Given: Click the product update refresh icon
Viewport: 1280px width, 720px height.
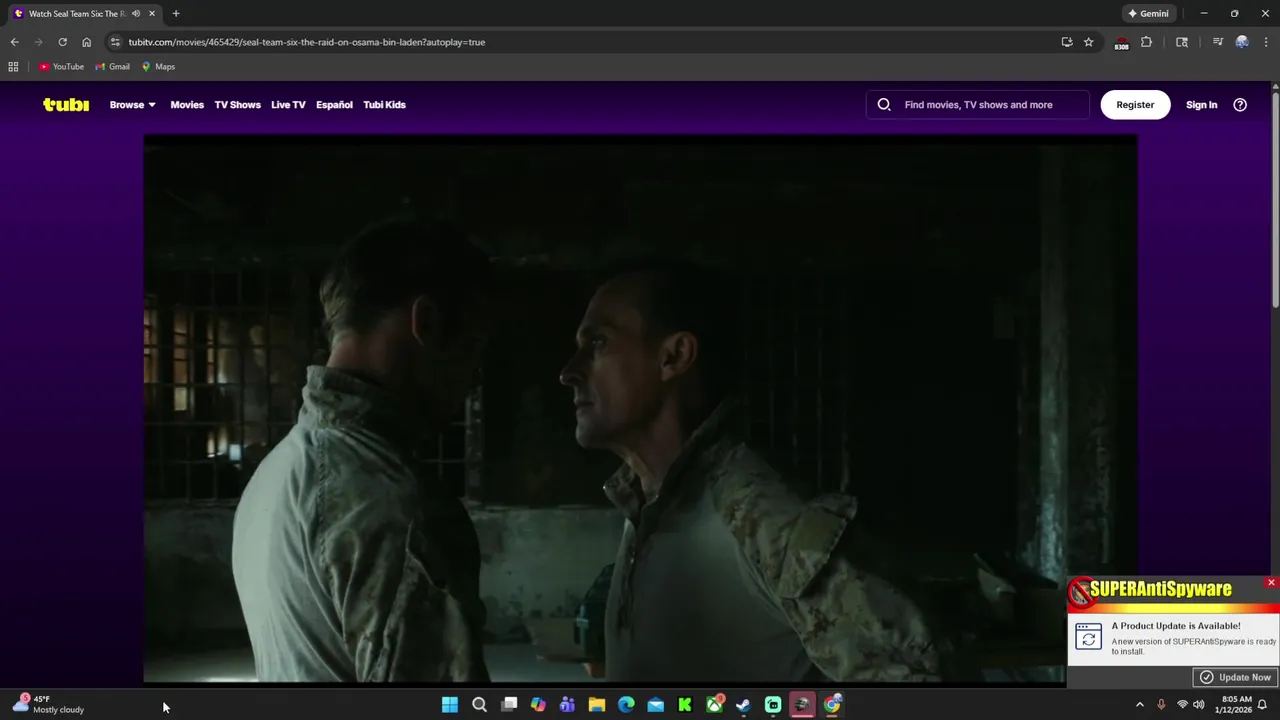Looking at the screenshot, I should [1089, 637].
